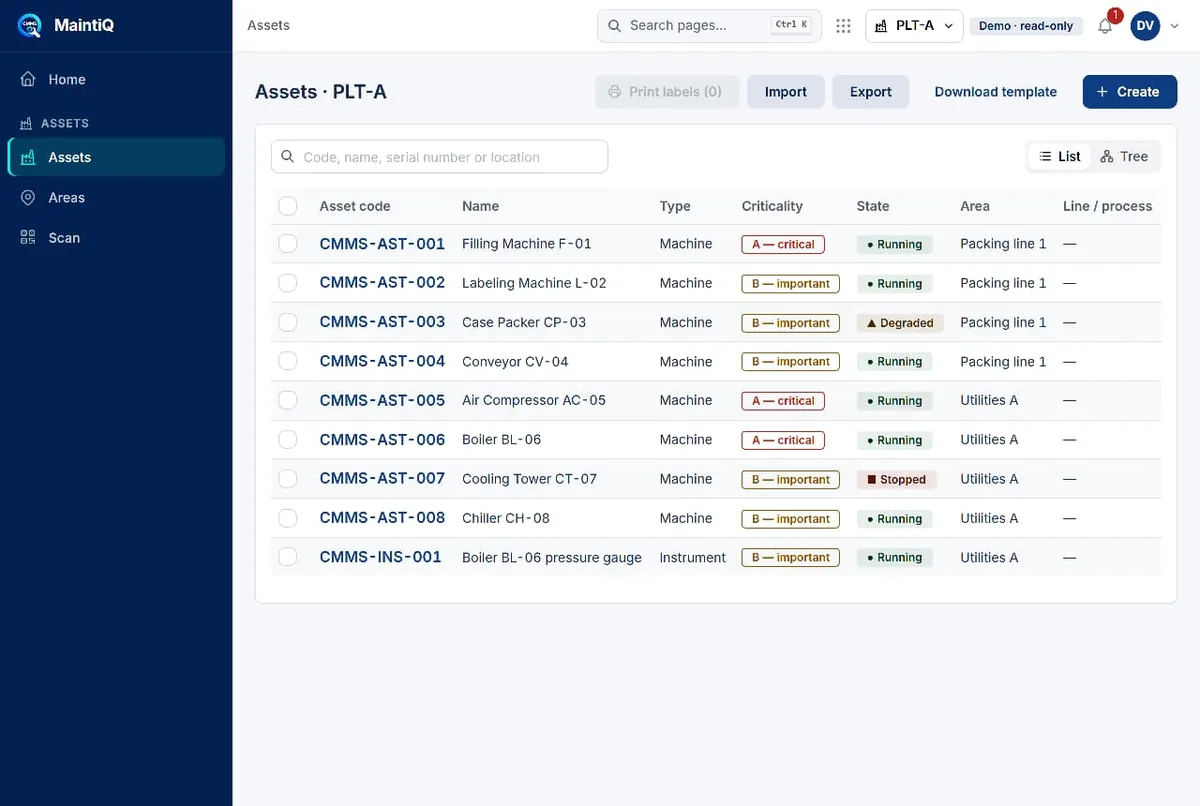Check the CMMS-AST-007 row checkbox
This screenshot has height=806, width=1200.
(288, 479)
